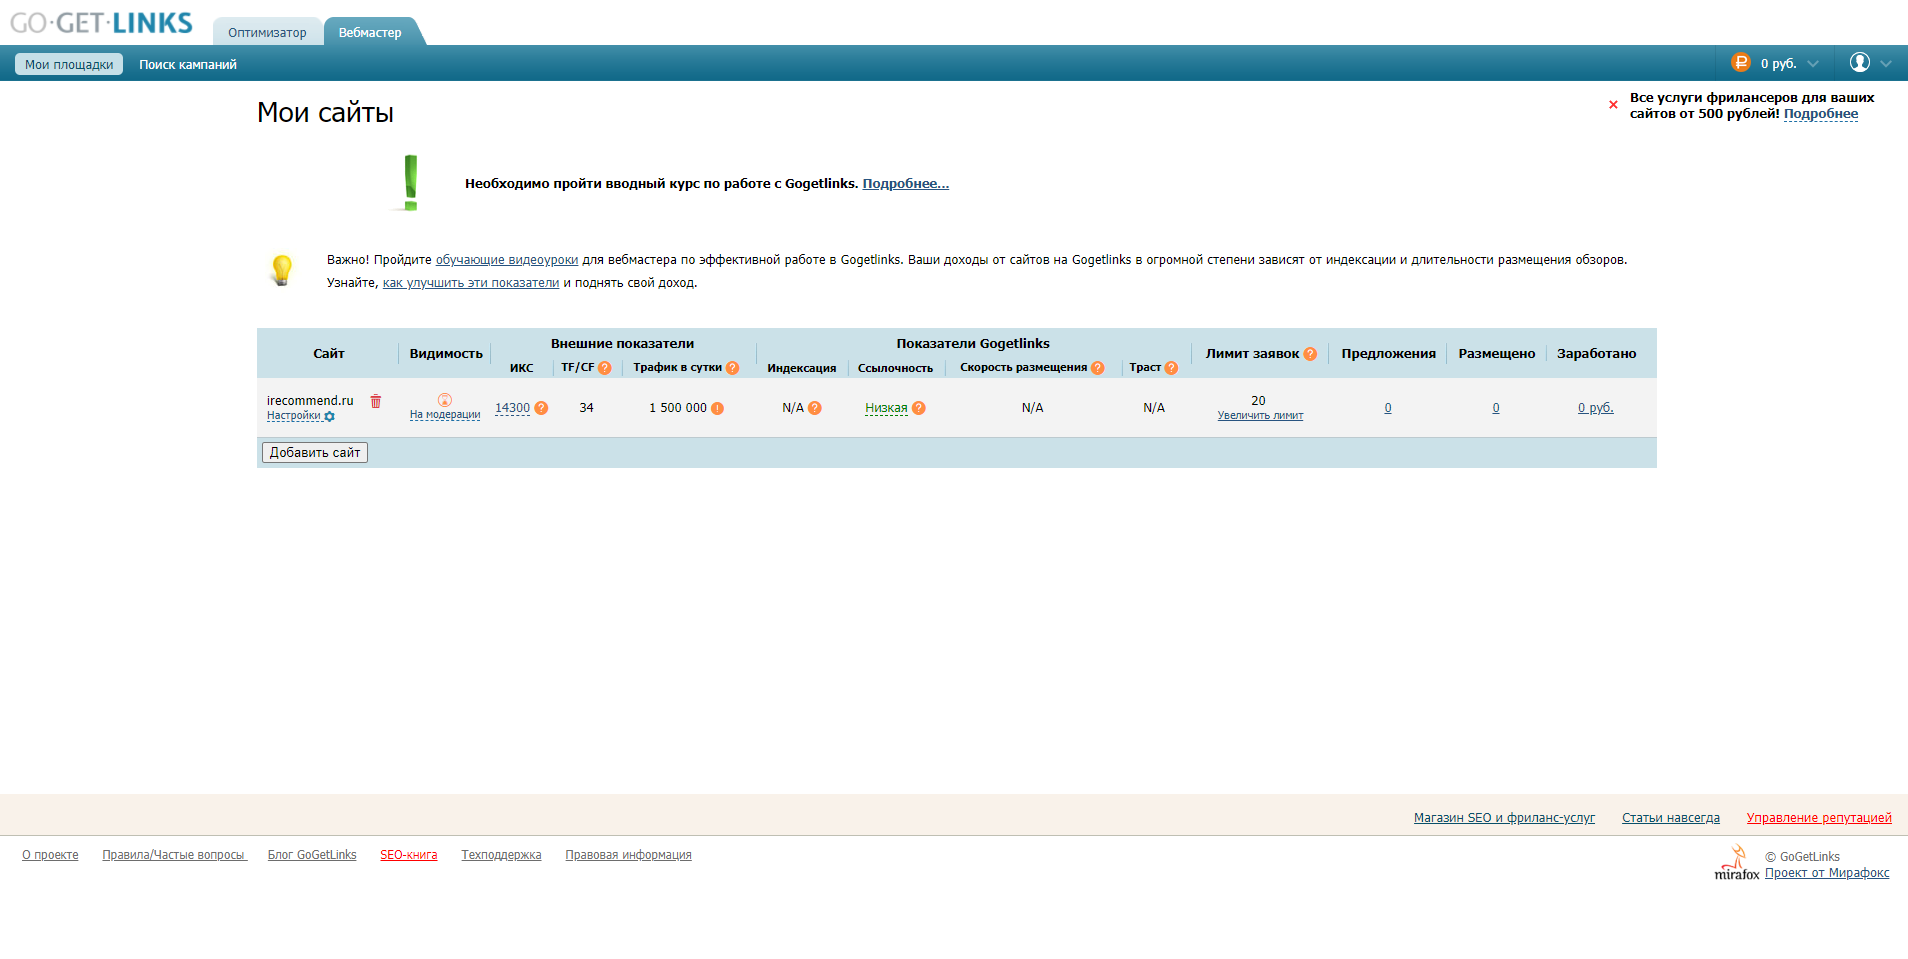Click the traffic value 1 500 000

tap(678, 408)
